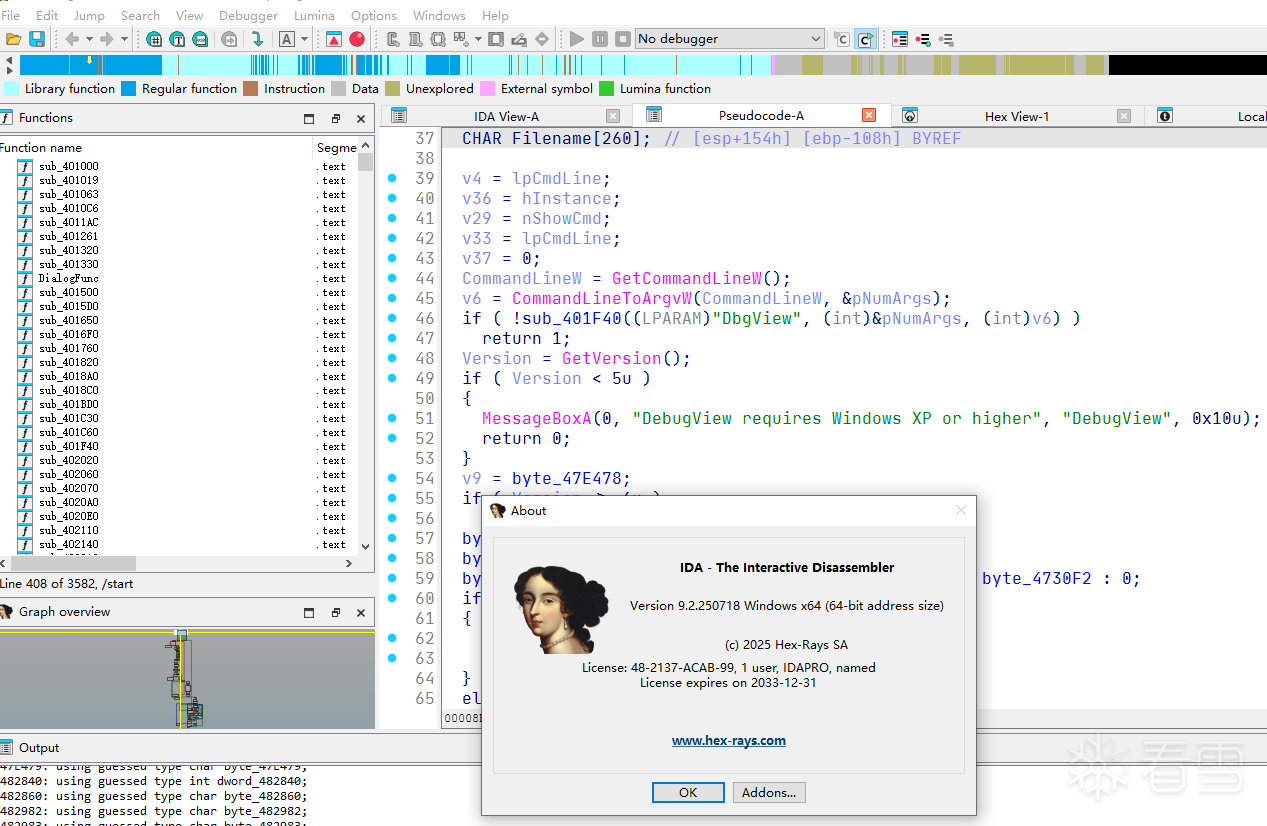Toggle the breakpoint dot on line 54
The width and height of the screenshot is (1267, 826).
(392, 478)
